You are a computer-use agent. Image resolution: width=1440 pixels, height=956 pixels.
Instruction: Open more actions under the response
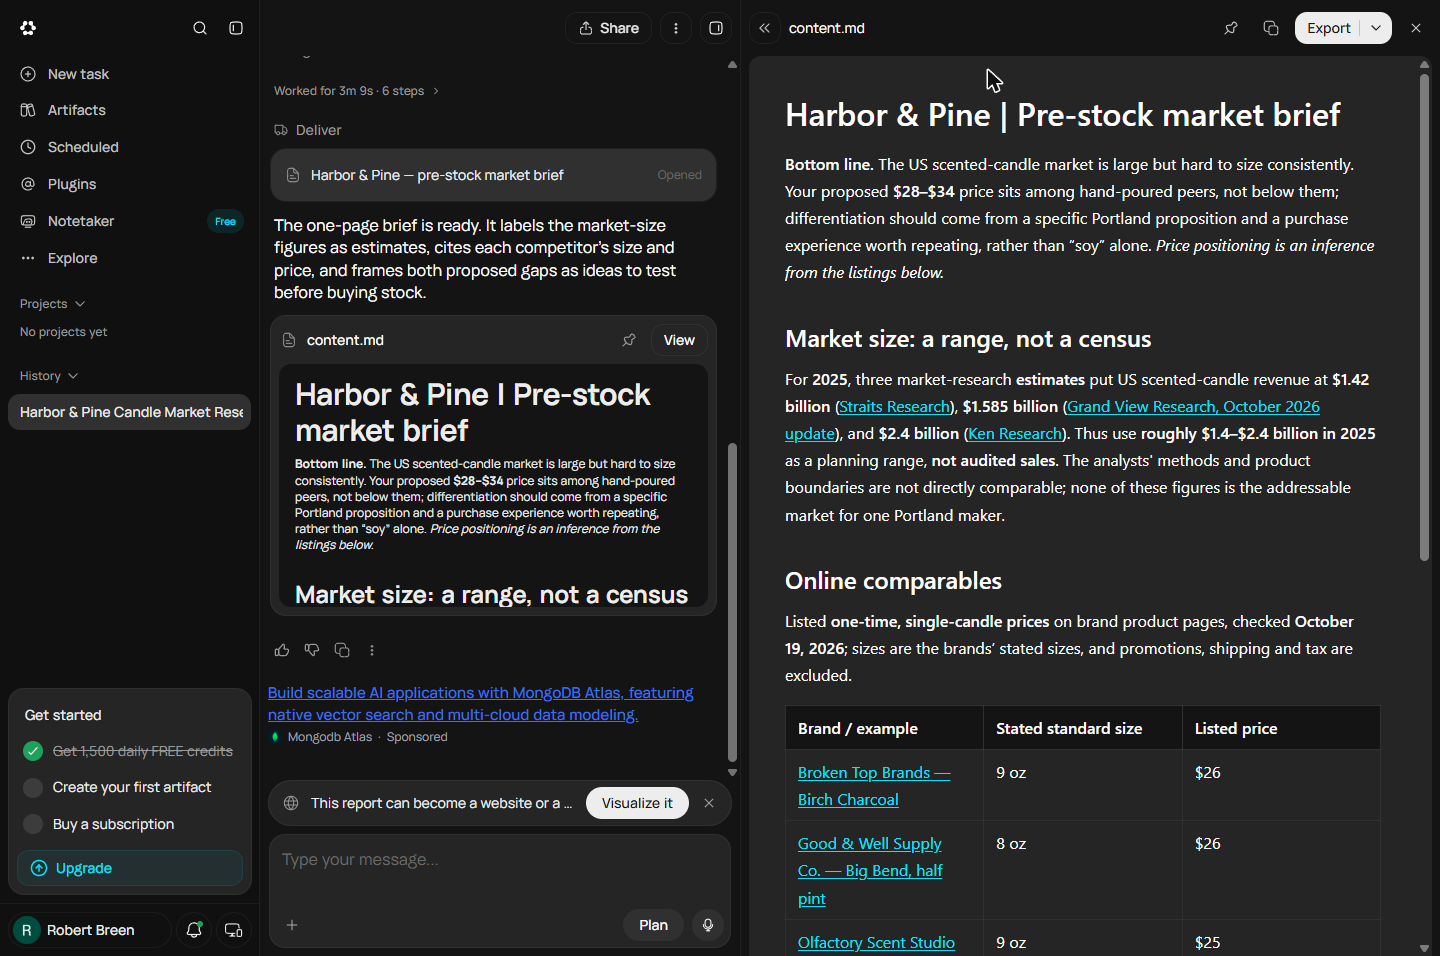372,650
